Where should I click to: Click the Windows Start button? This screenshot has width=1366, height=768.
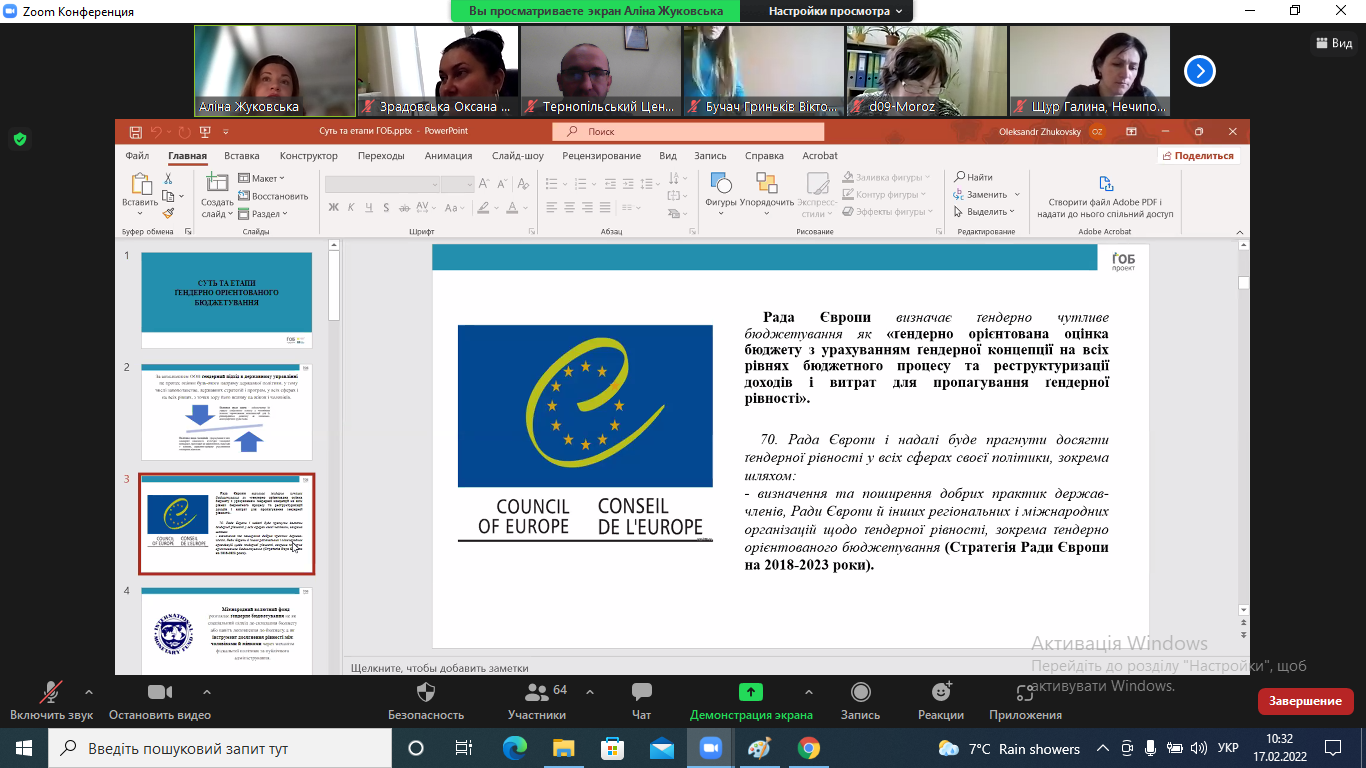click(x=23, y=748)
